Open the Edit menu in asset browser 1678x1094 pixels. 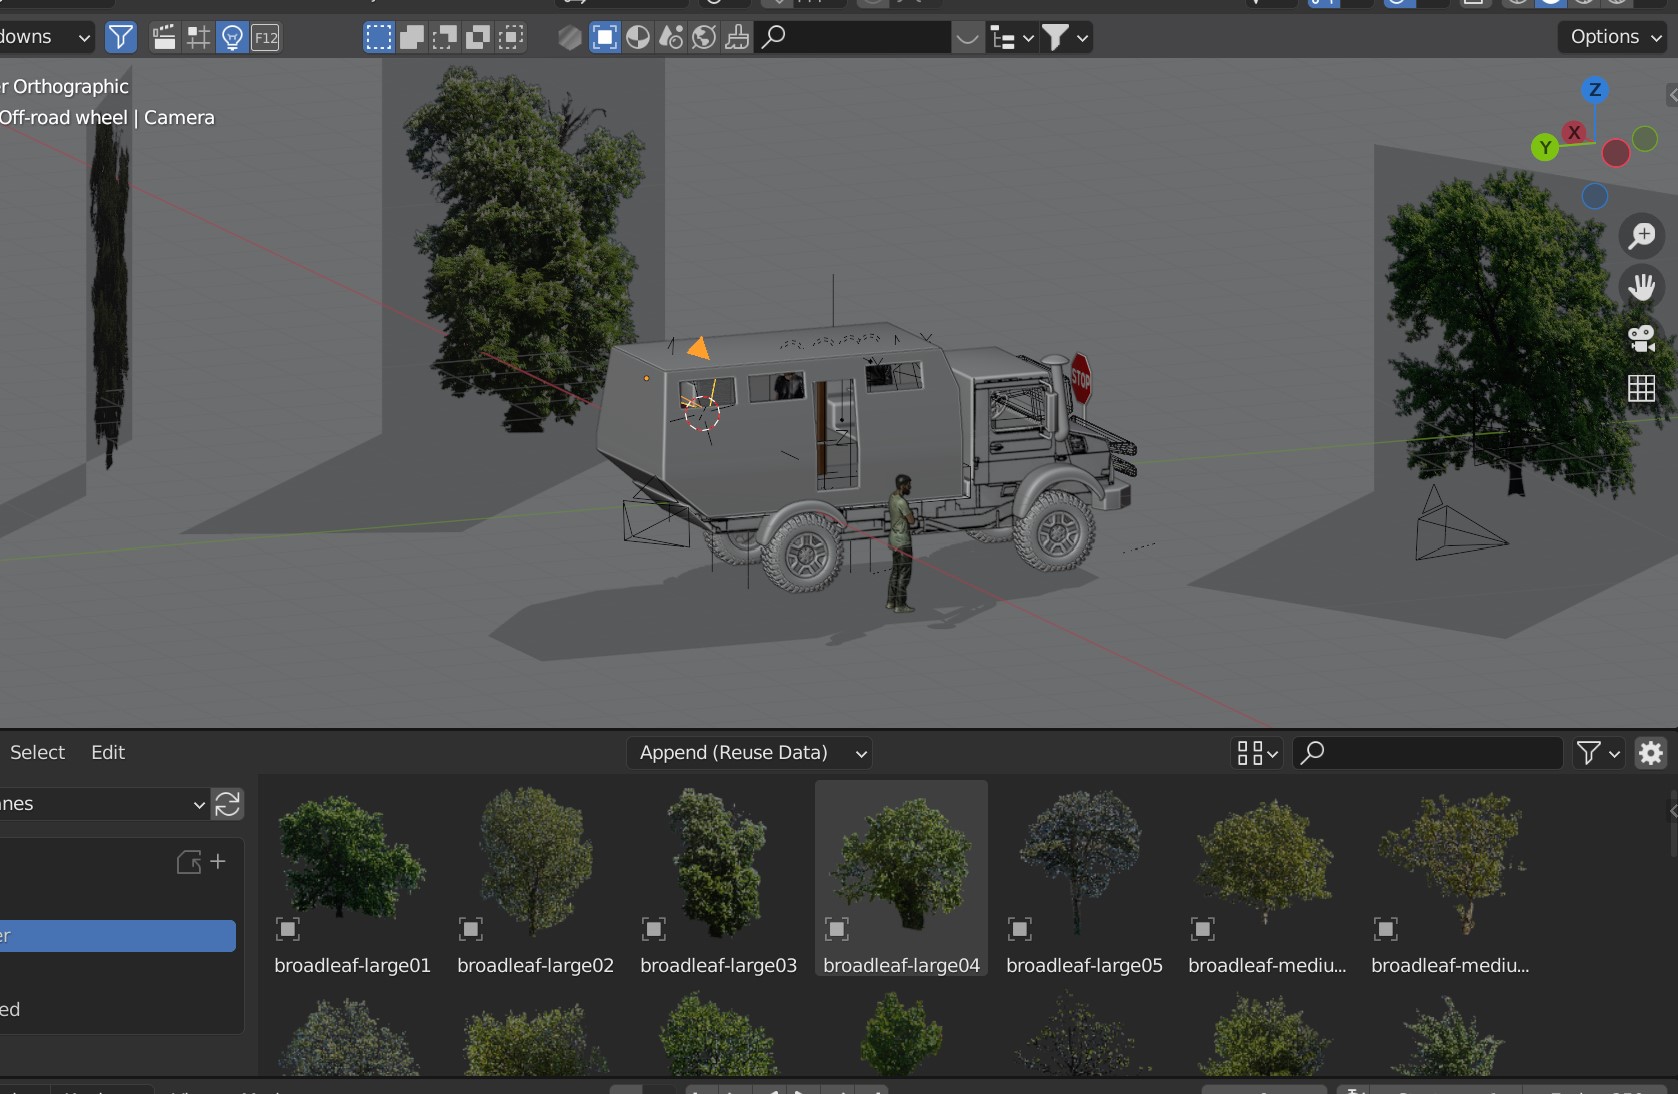coord(108,753)
